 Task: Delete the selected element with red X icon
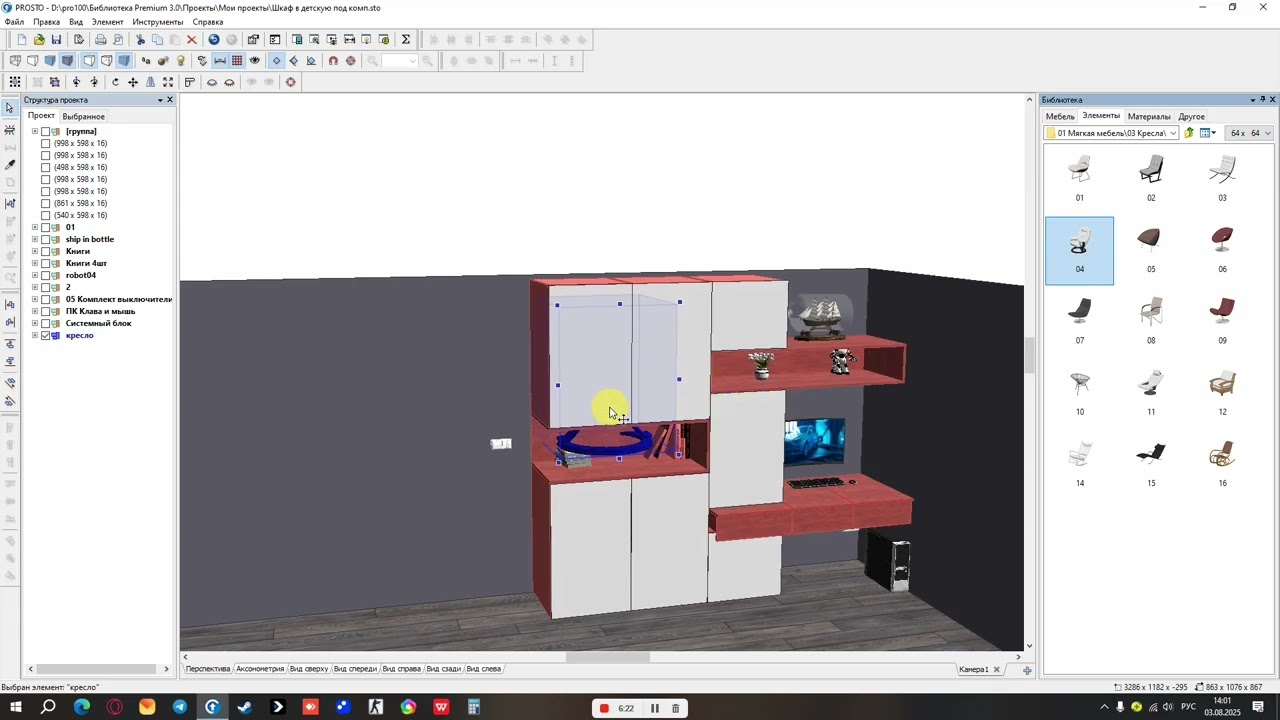pyautogui.click(x=192, y=40)
